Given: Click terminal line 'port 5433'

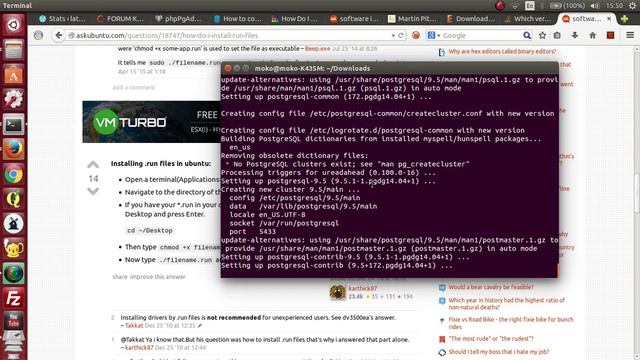Looking at the screenshot, I should pyautogui.click(x=252, y=231).
